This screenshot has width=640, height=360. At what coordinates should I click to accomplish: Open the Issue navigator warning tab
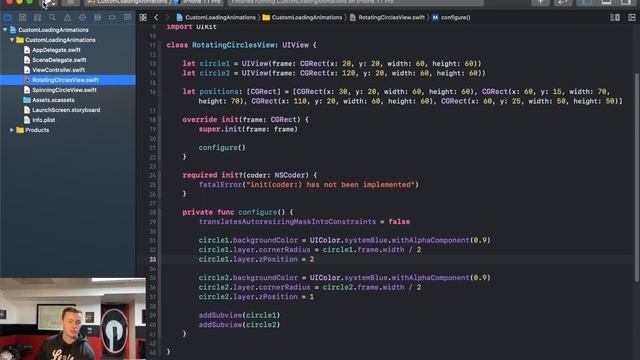(x=67, y=18)
